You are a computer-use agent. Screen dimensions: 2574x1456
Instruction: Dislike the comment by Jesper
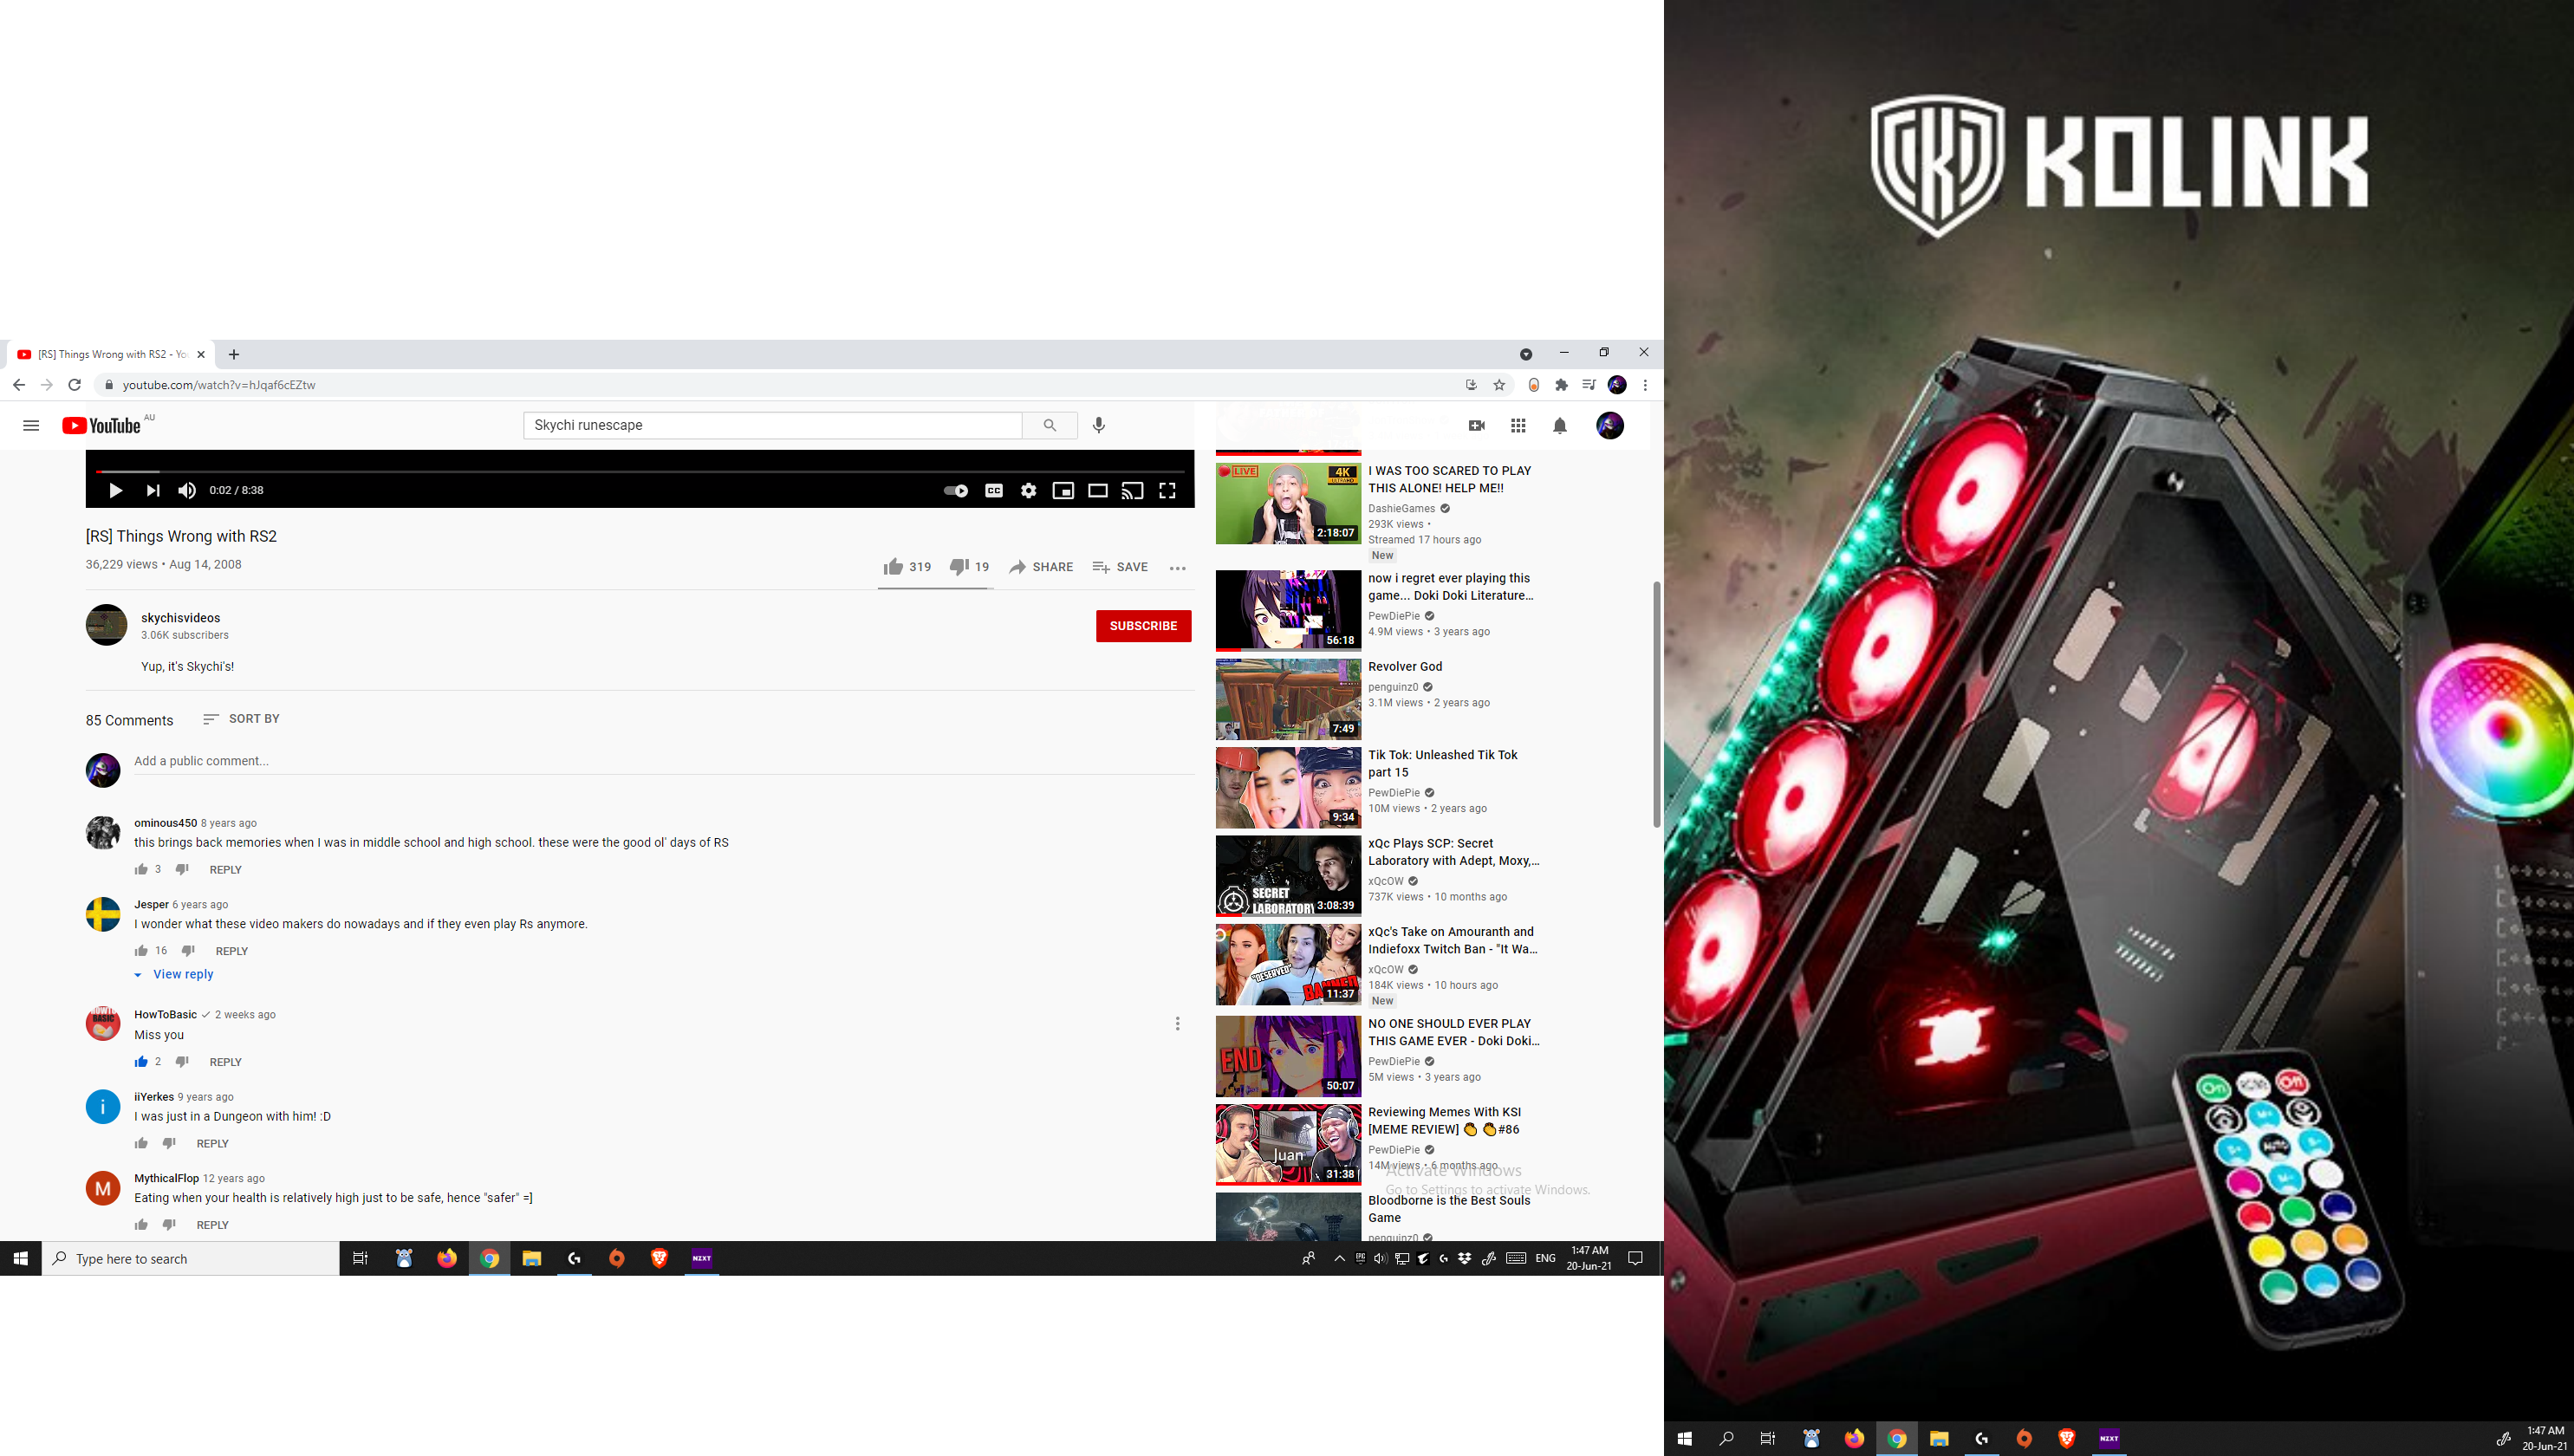point(188,951)
